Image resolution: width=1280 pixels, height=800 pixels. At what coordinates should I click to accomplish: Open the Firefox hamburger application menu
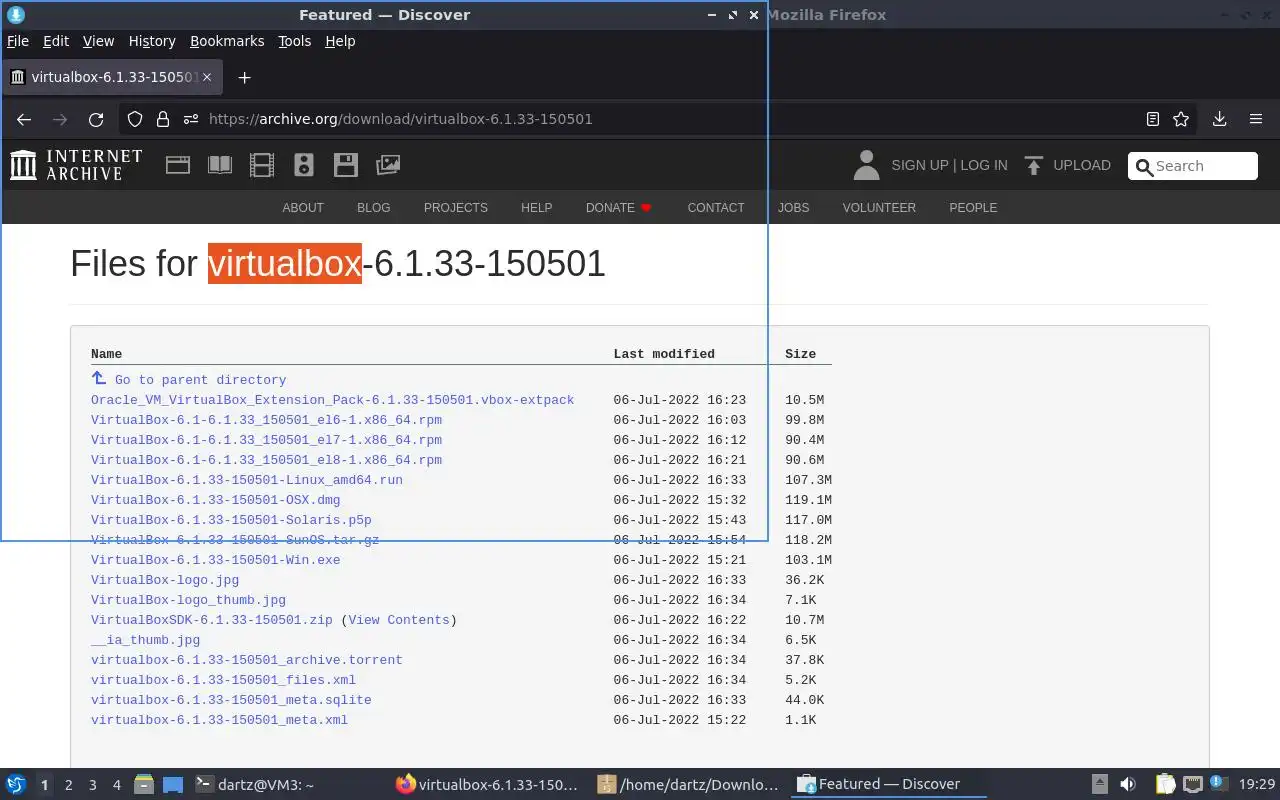(x=1256, y=119)
